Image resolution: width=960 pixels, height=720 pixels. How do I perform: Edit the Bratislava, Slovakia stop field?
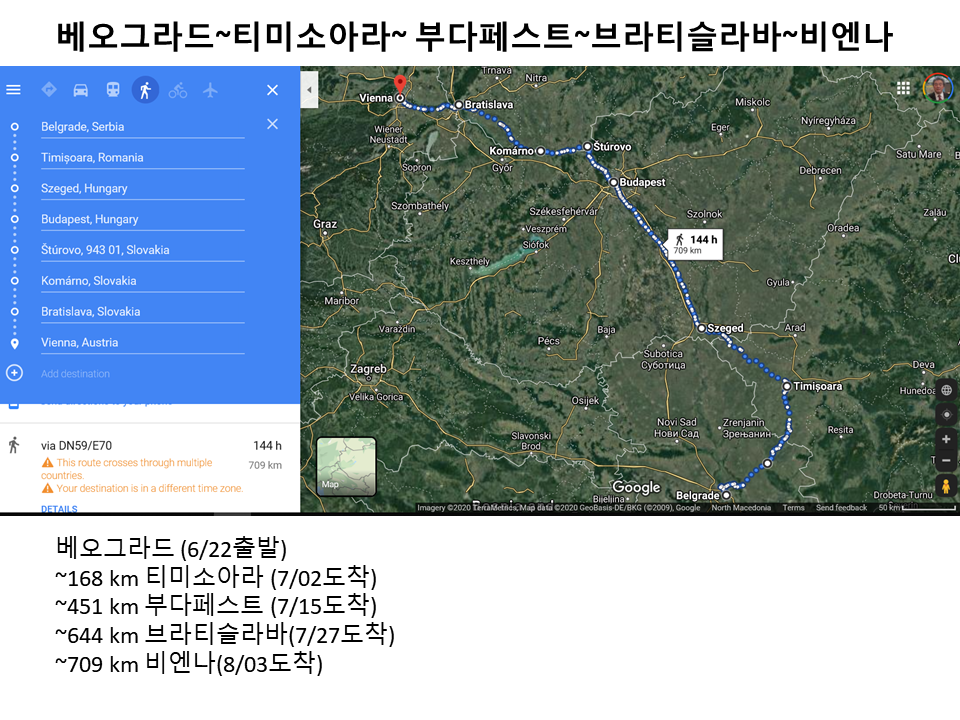click(x=143, y=312)
